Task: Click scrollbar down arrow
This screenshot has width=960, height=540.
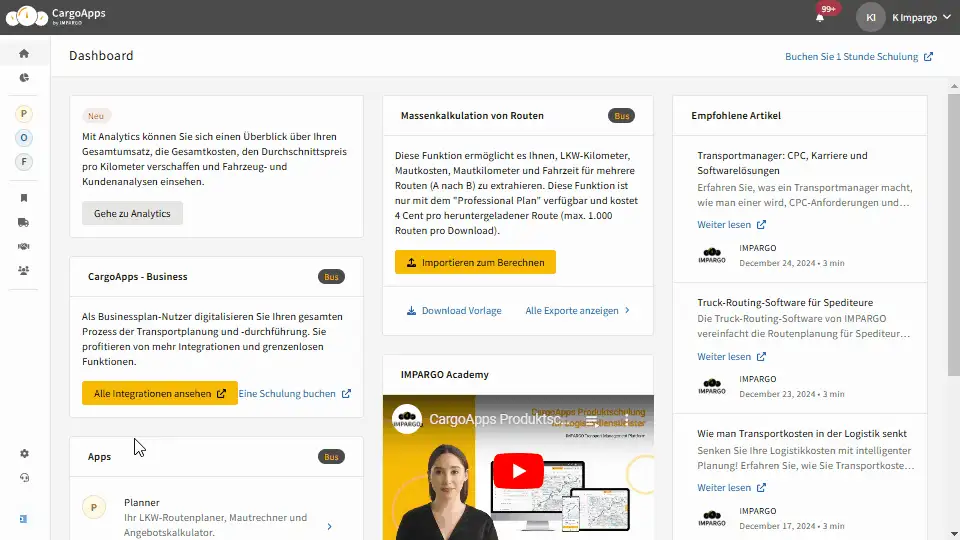Action: 954,534
